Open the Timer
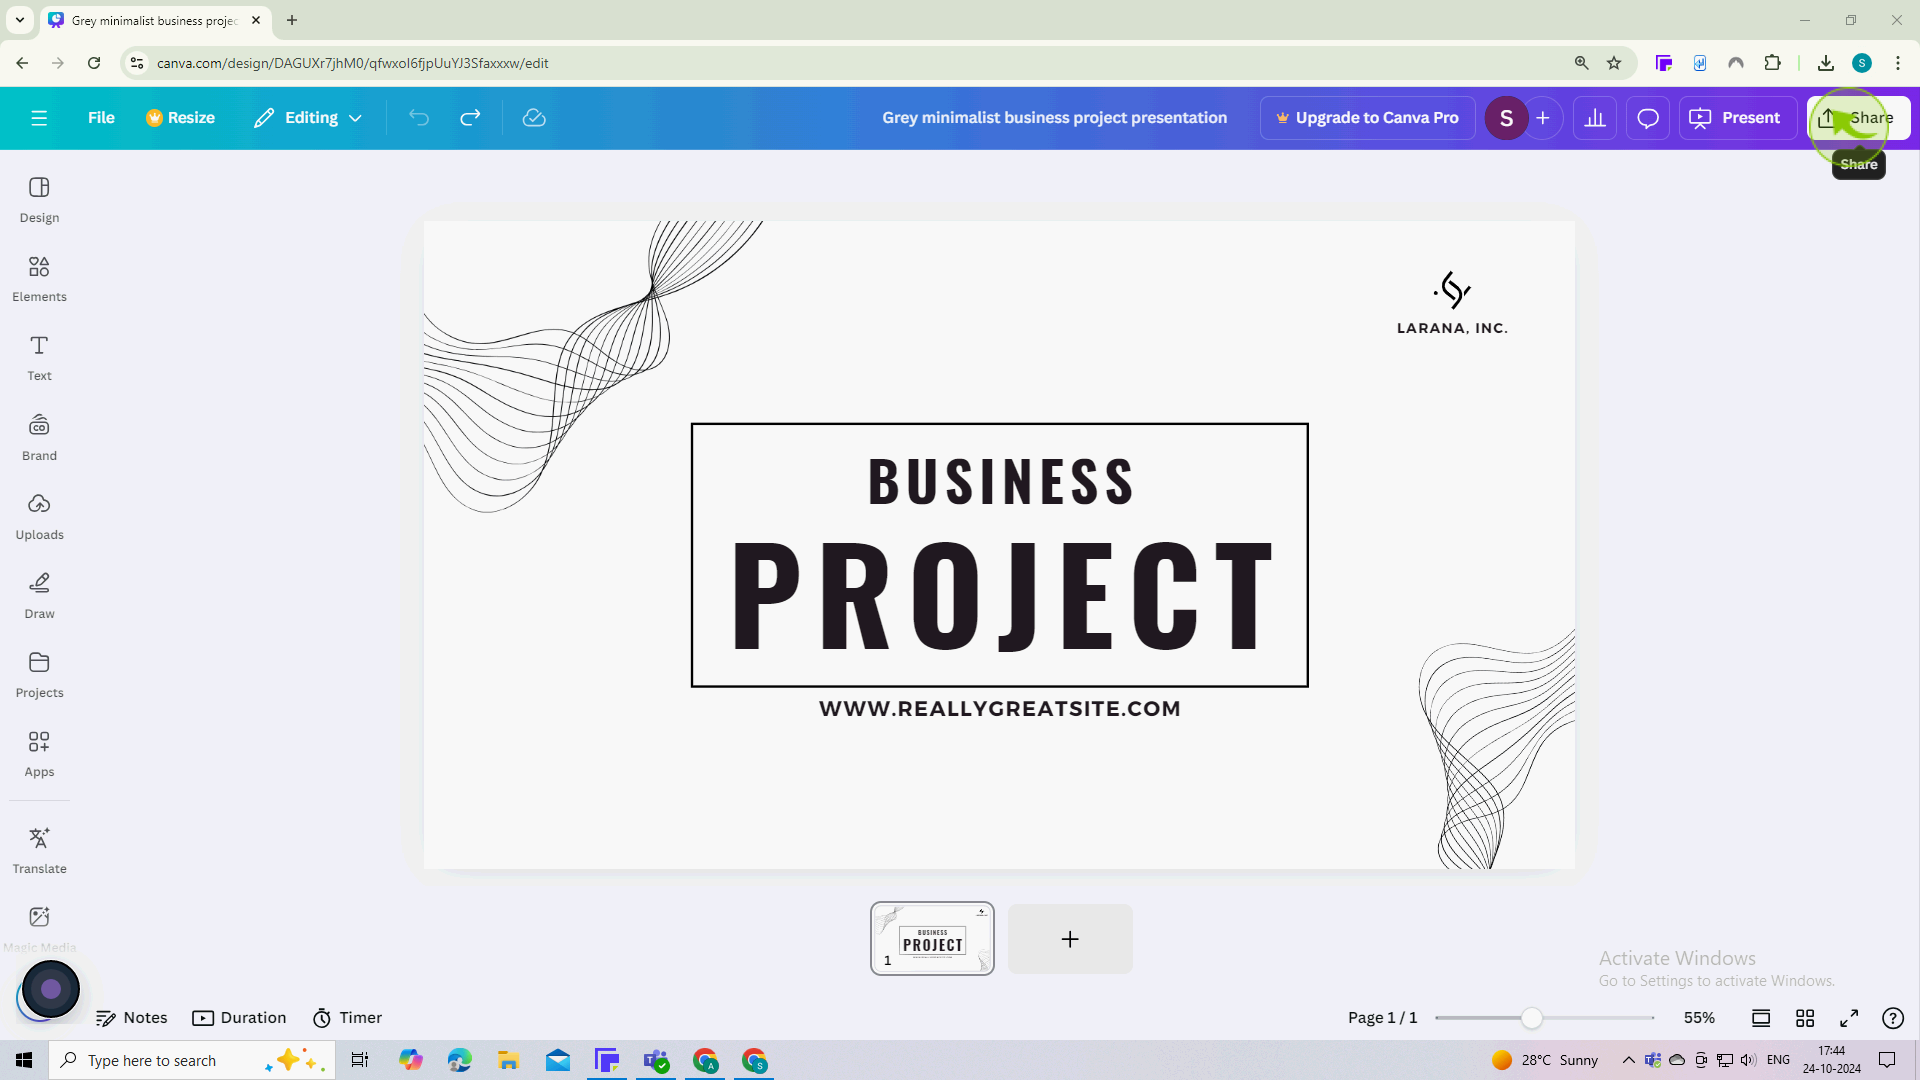 click(x=347, y=1017)
